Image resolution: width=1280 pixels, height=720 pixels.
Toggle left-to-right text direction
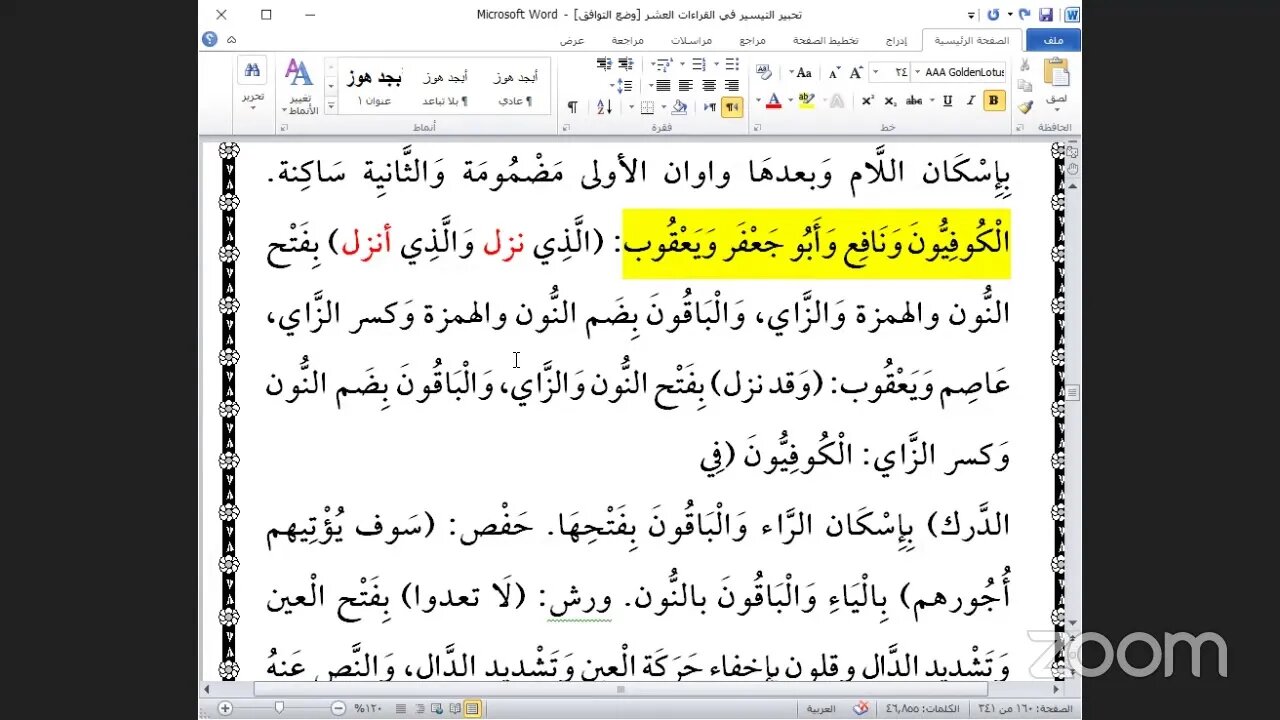(710, 107)
